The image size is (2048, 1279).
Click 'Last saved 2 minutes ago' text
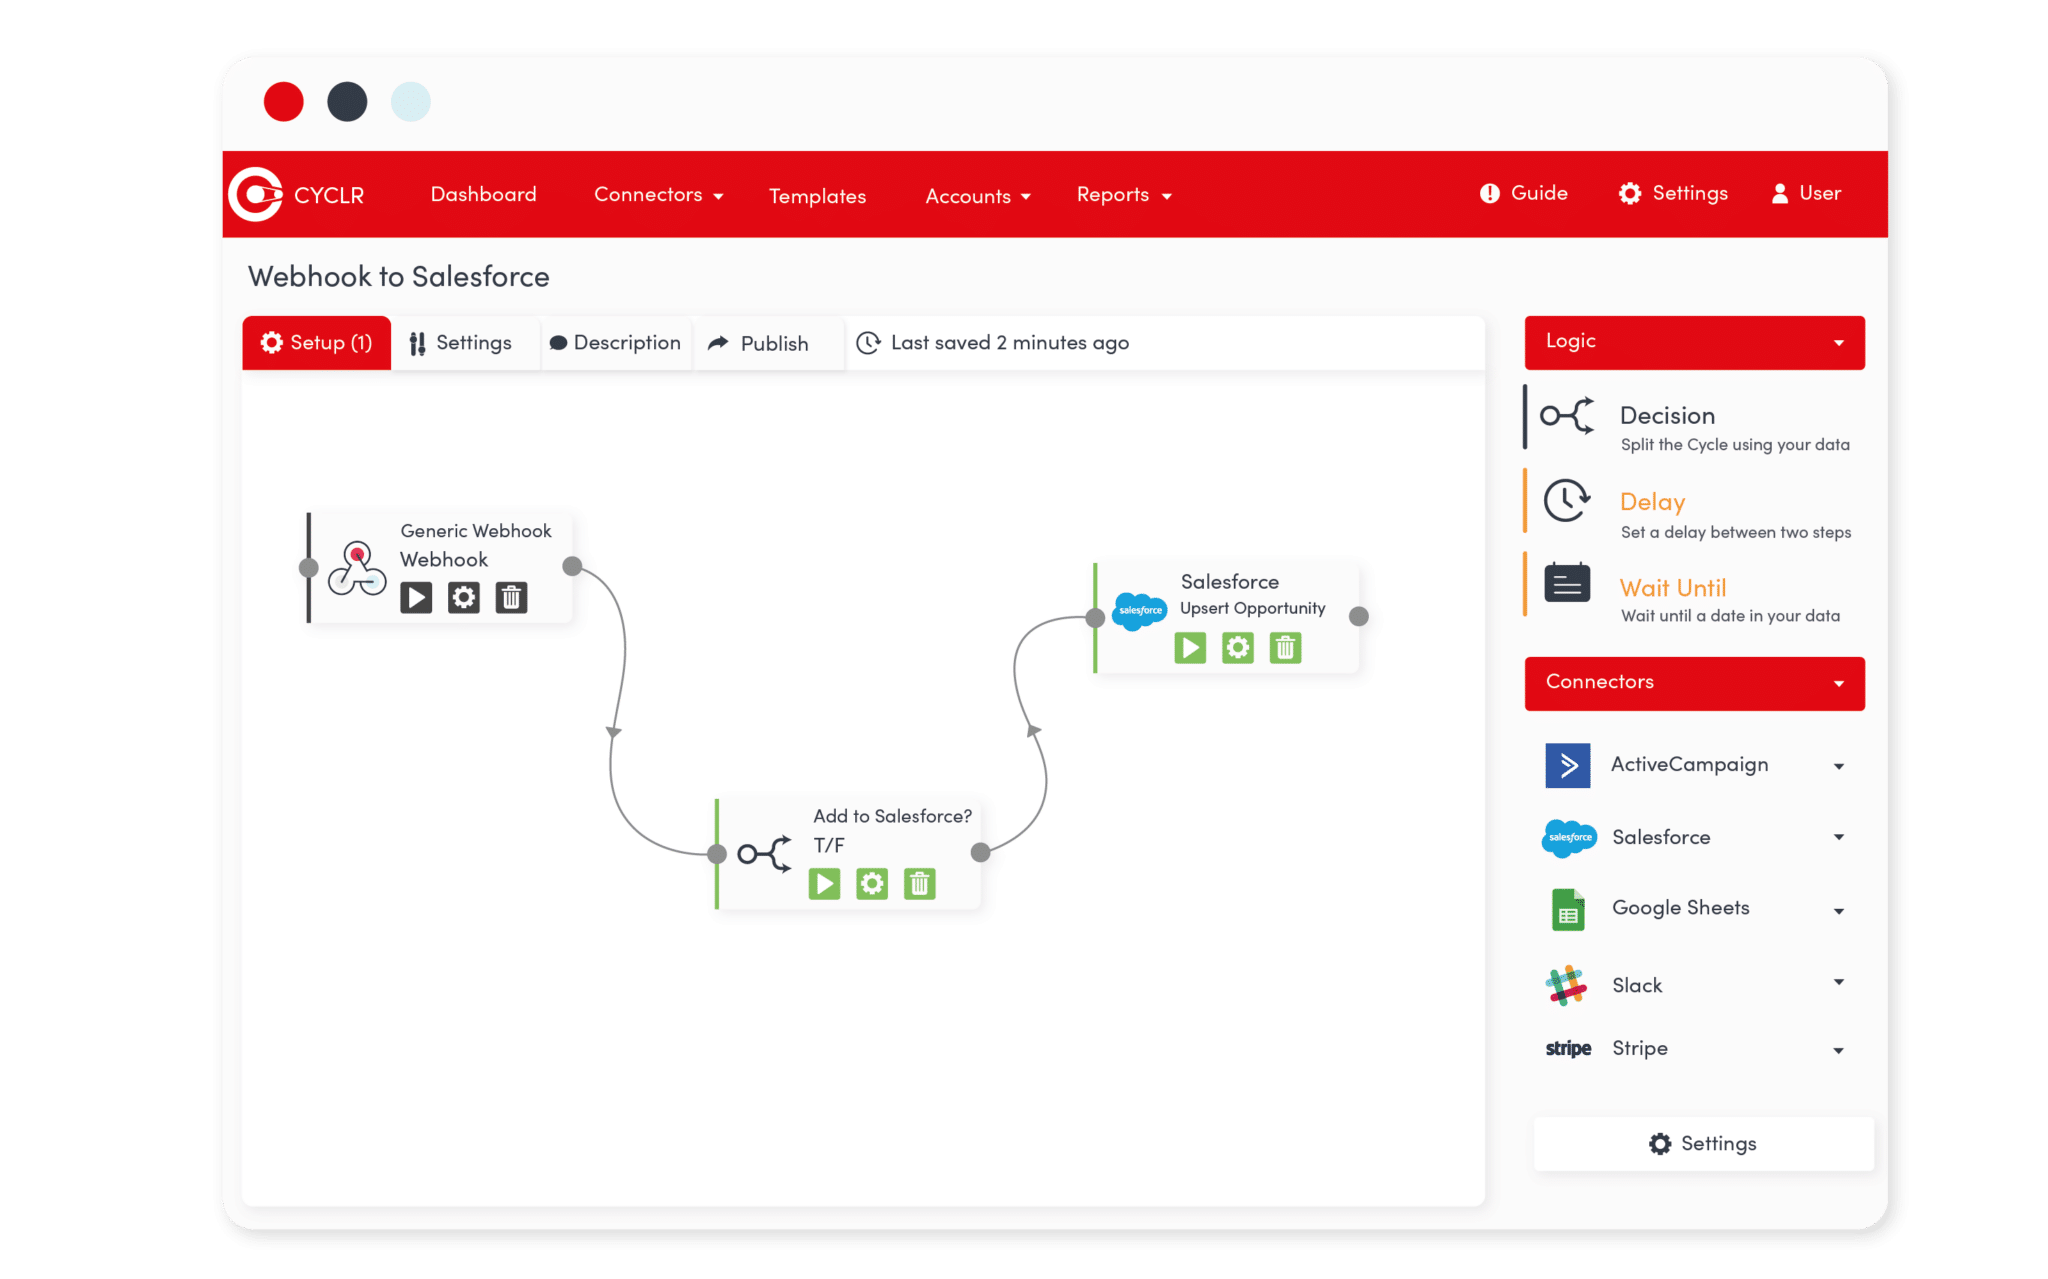(x=1010, y=343)
